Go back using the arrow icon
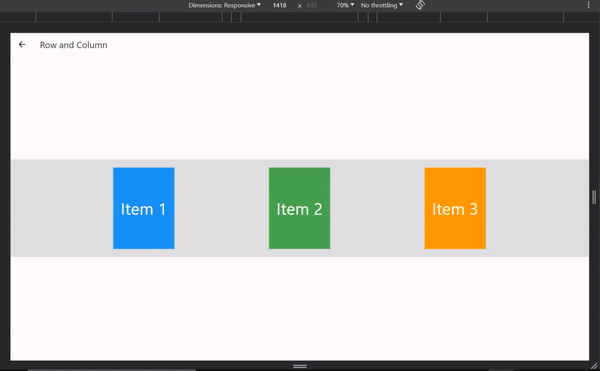 click(x=22, y=45)
